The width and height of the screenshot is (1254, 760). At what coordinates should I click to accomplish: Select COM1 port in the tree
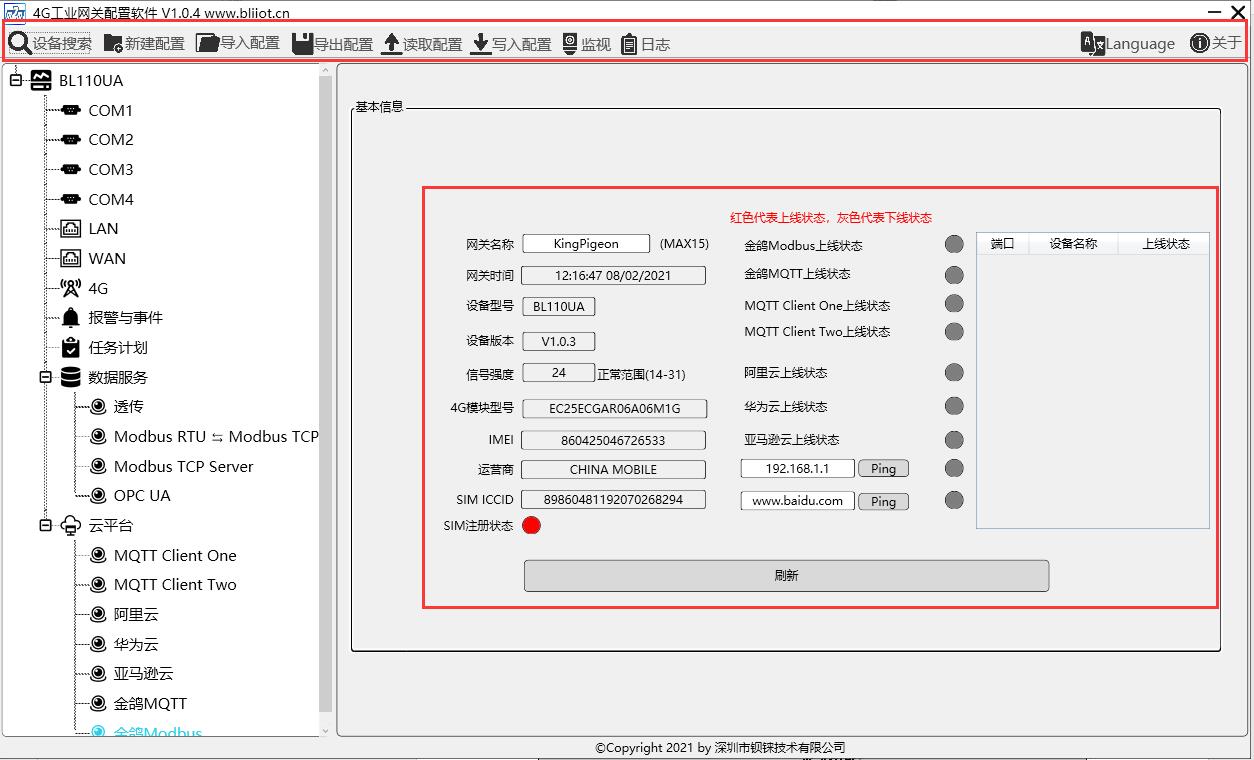[110, 111]
